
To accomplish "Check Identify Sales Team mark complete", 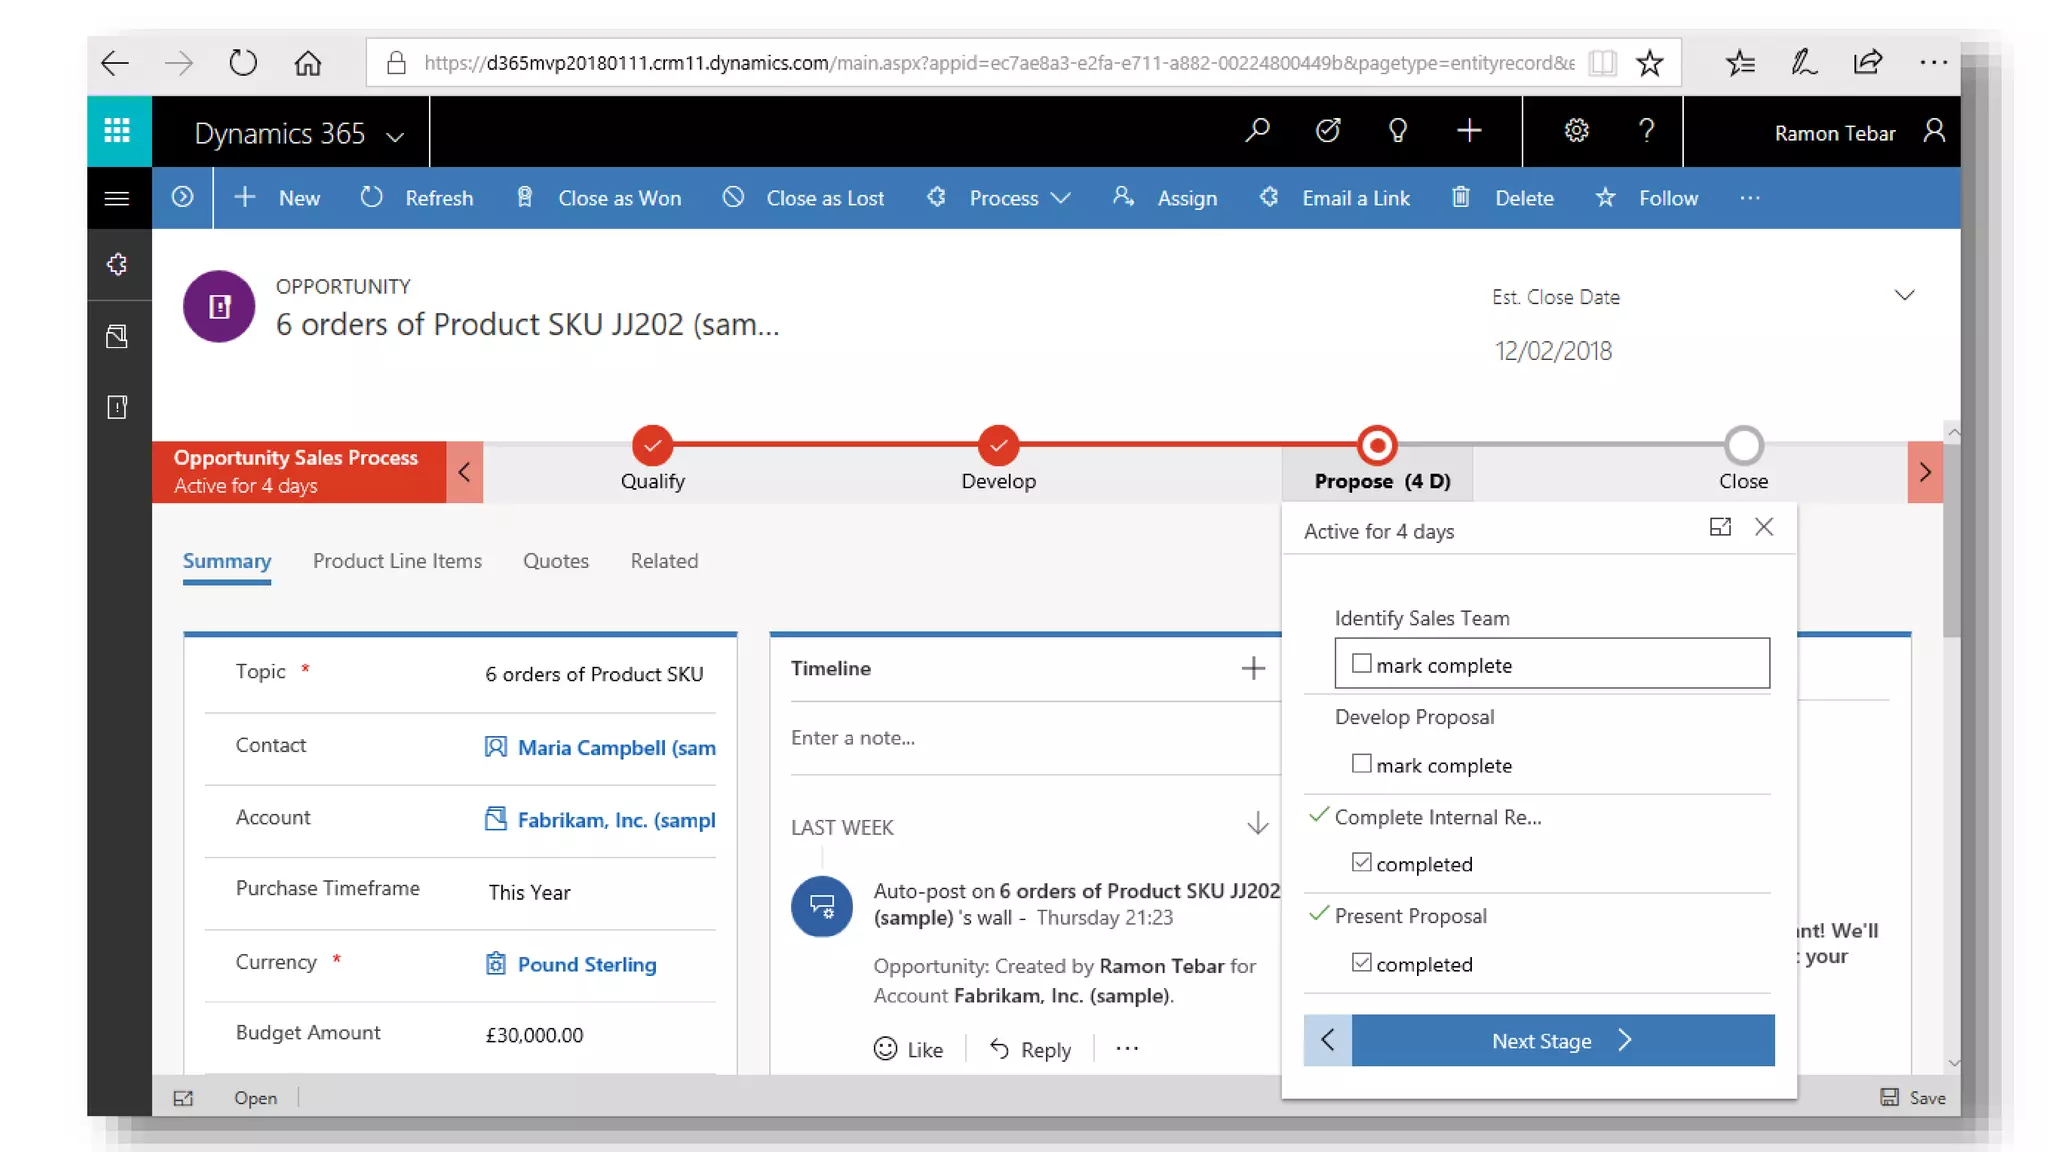I will (x=1361, y=663).
